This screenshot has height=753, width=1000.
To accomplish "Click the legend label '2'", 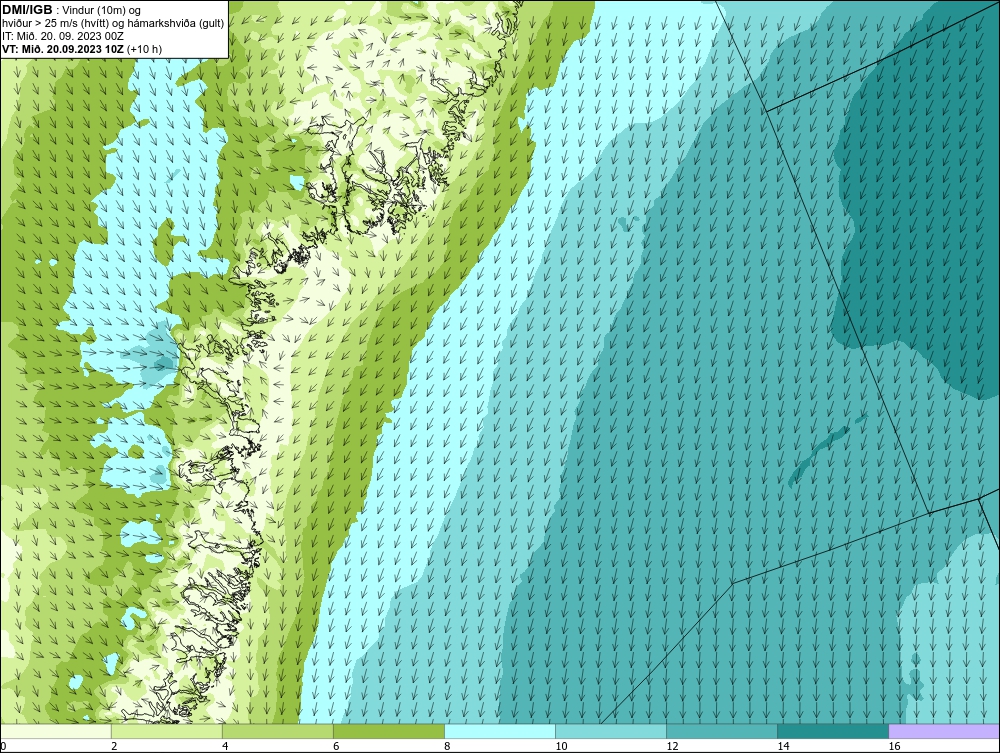I will click(114, 746).
